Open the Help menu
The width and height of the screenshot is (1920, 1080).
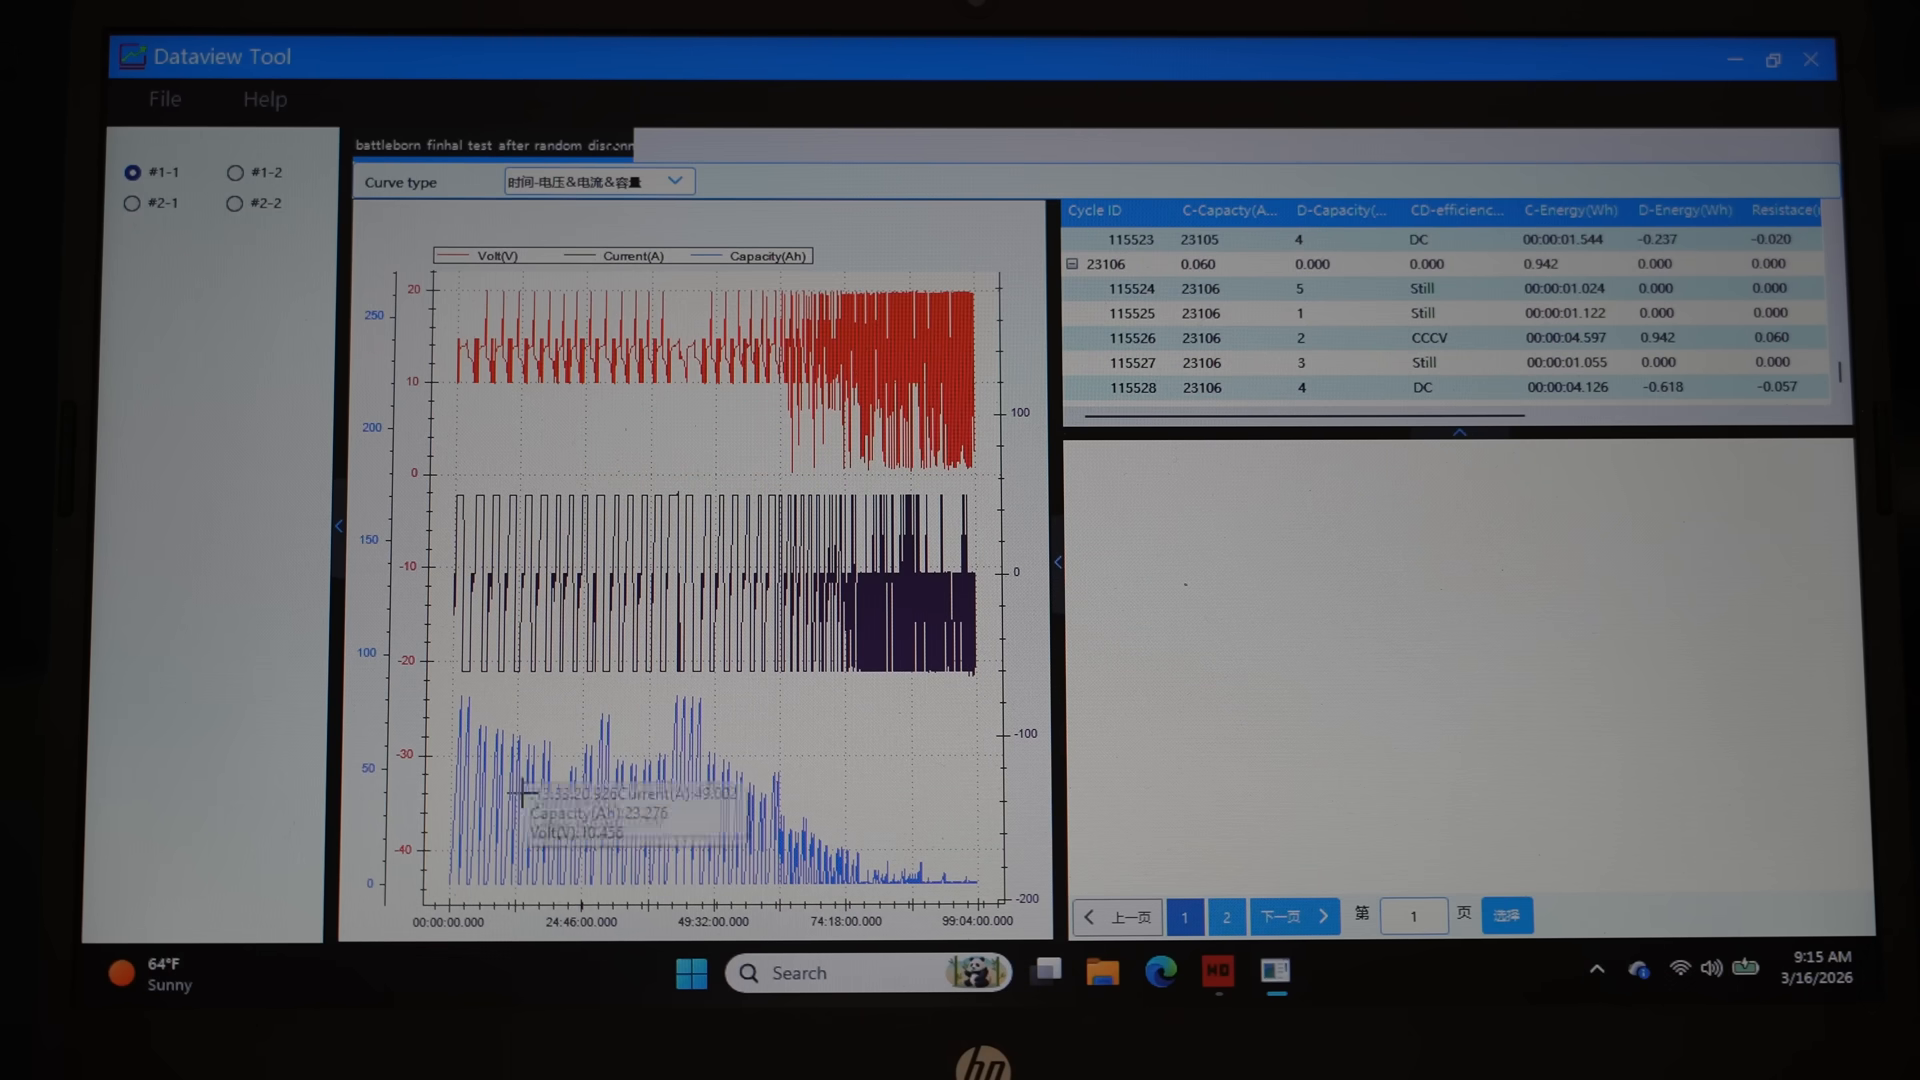[x=265, y=99]
